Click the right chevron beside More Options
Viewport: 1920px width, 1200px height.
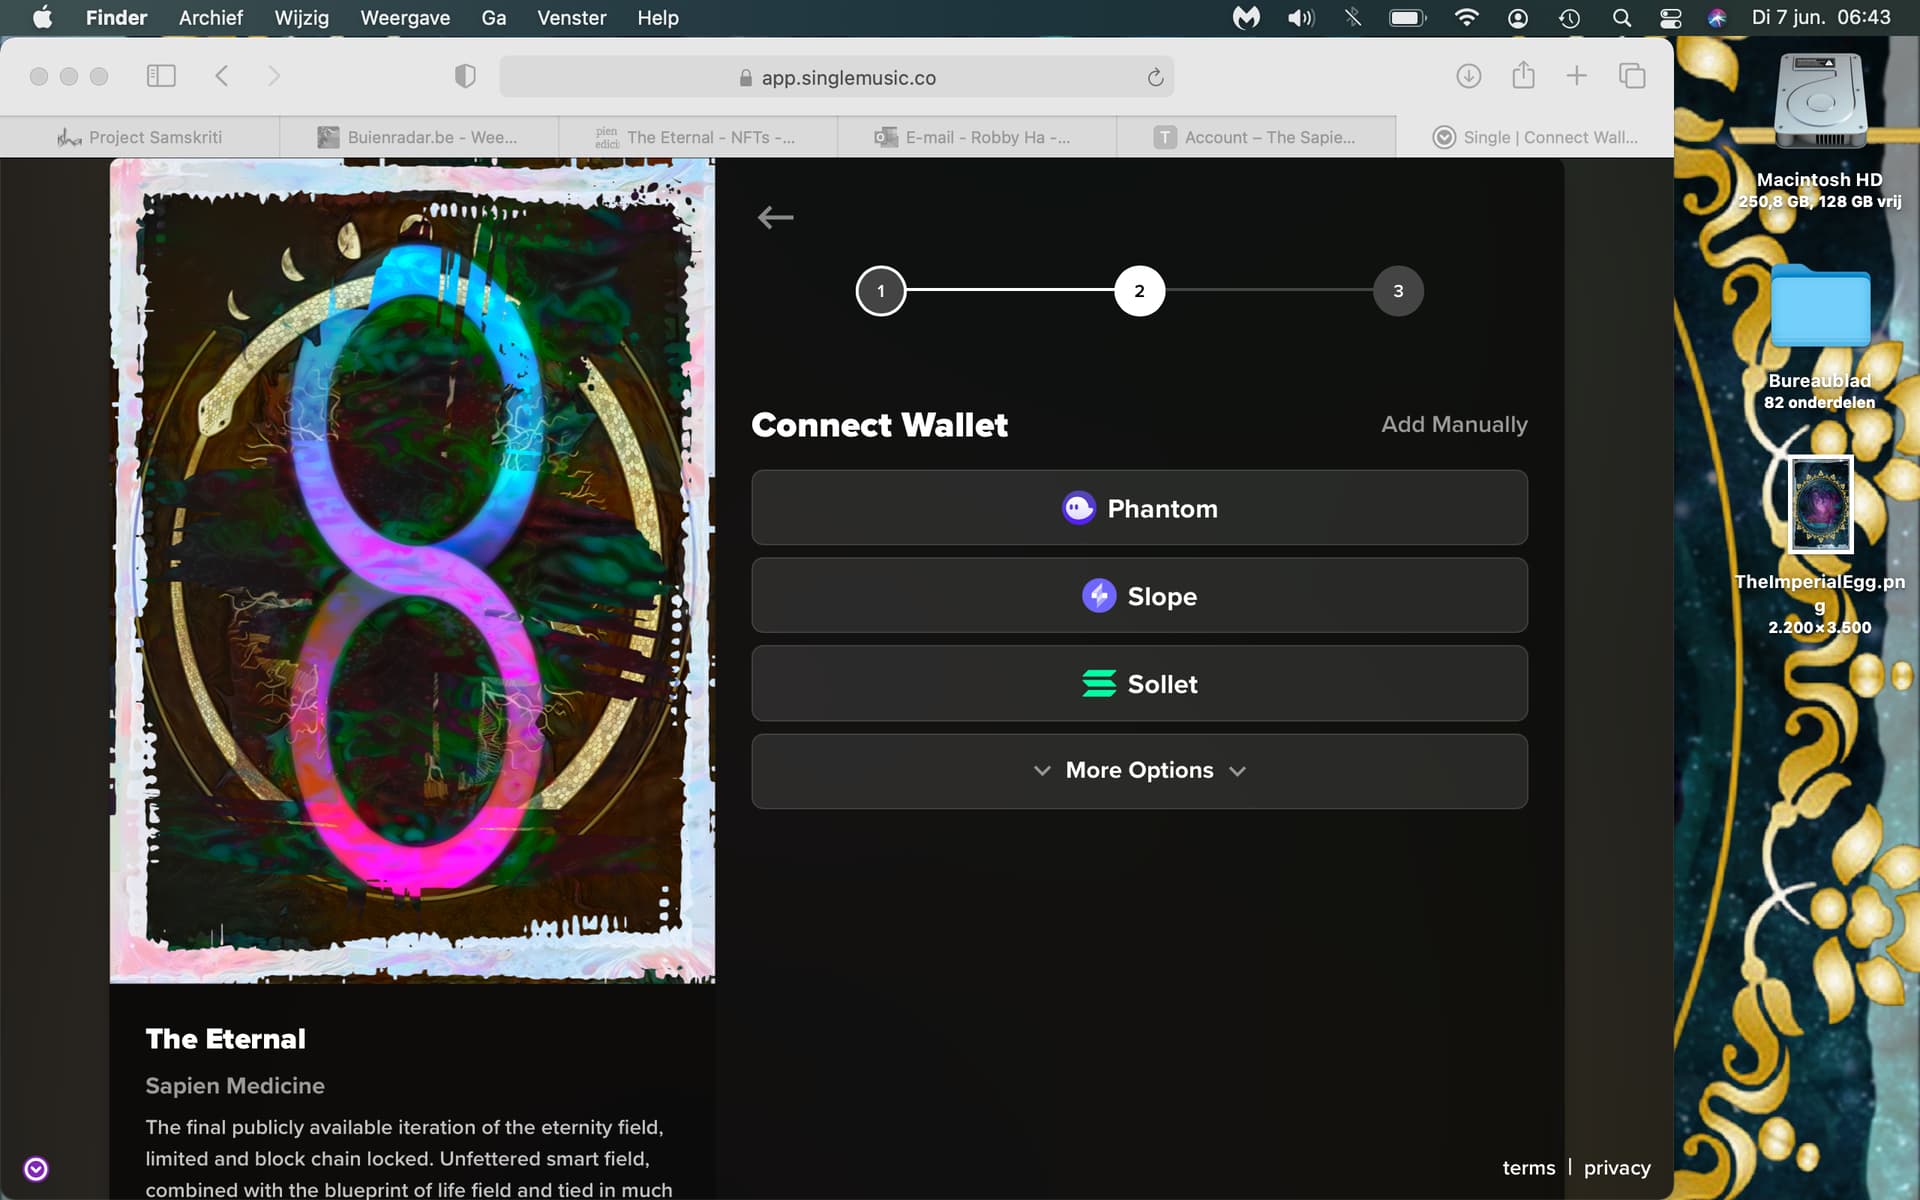[1237, 771]
